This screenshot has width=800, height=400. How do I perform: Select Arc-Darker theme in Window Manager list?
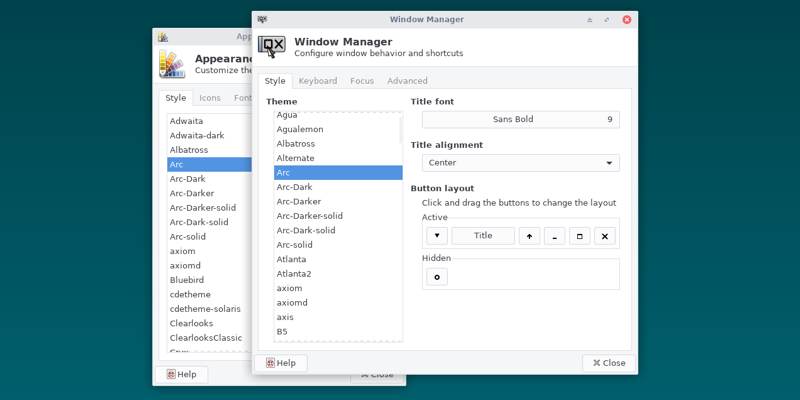point(300,201)
